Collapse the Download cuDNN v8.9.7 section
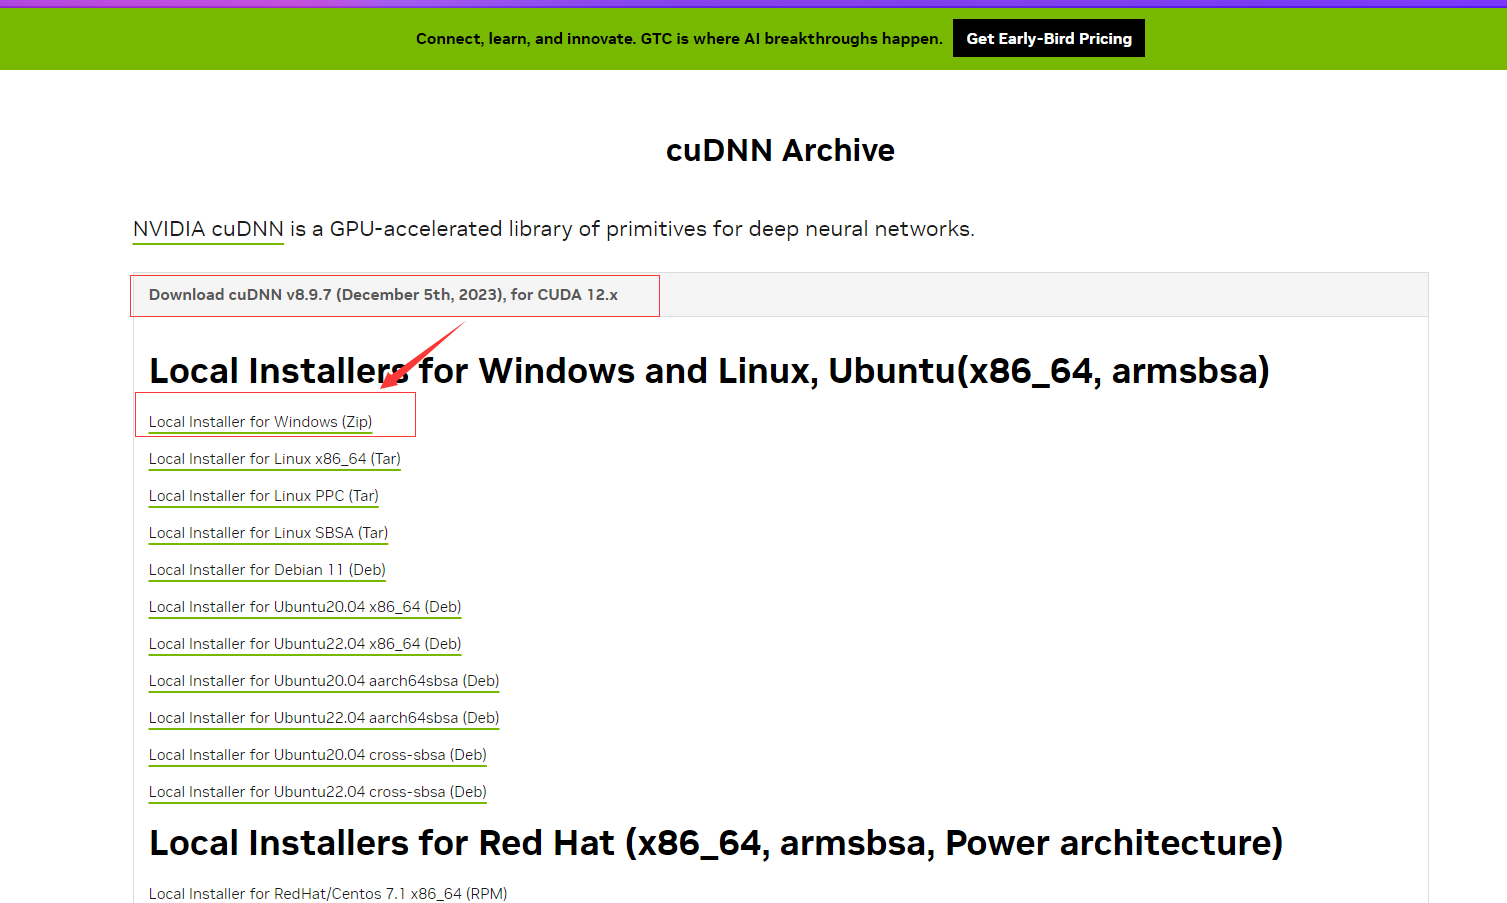1507x903 pixels. pos(383,295)
